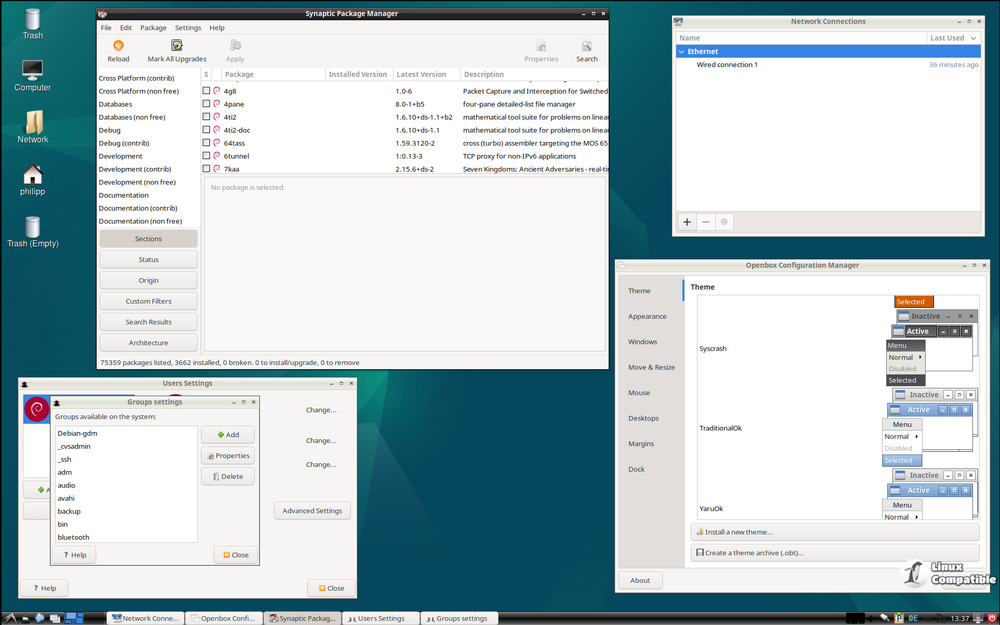Switch to the Appearance tab in Openbox
The width and height of the screenshot is (1000, 625).
click(x=647, y=316)
